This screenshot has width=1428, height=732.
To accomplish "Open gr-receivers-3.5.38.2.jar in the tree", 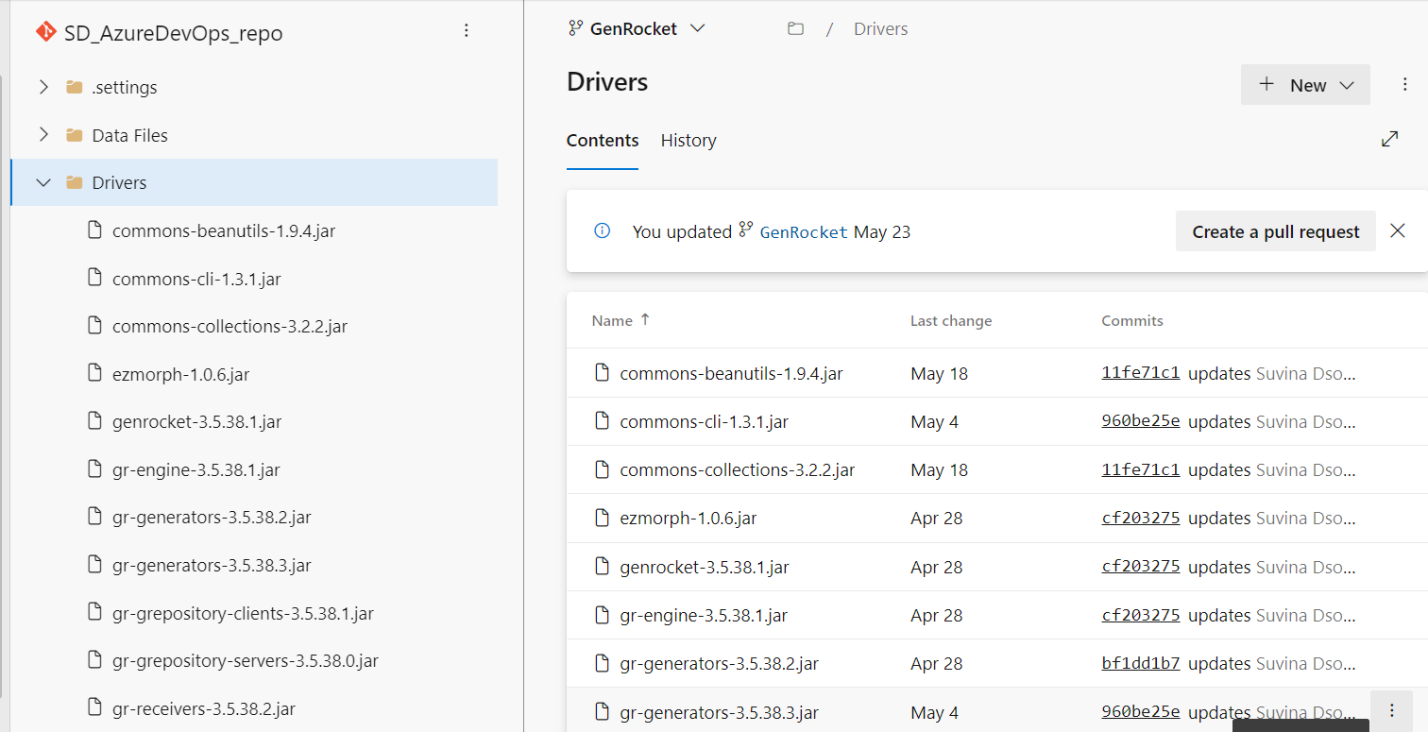I will (x=204, y=709).
